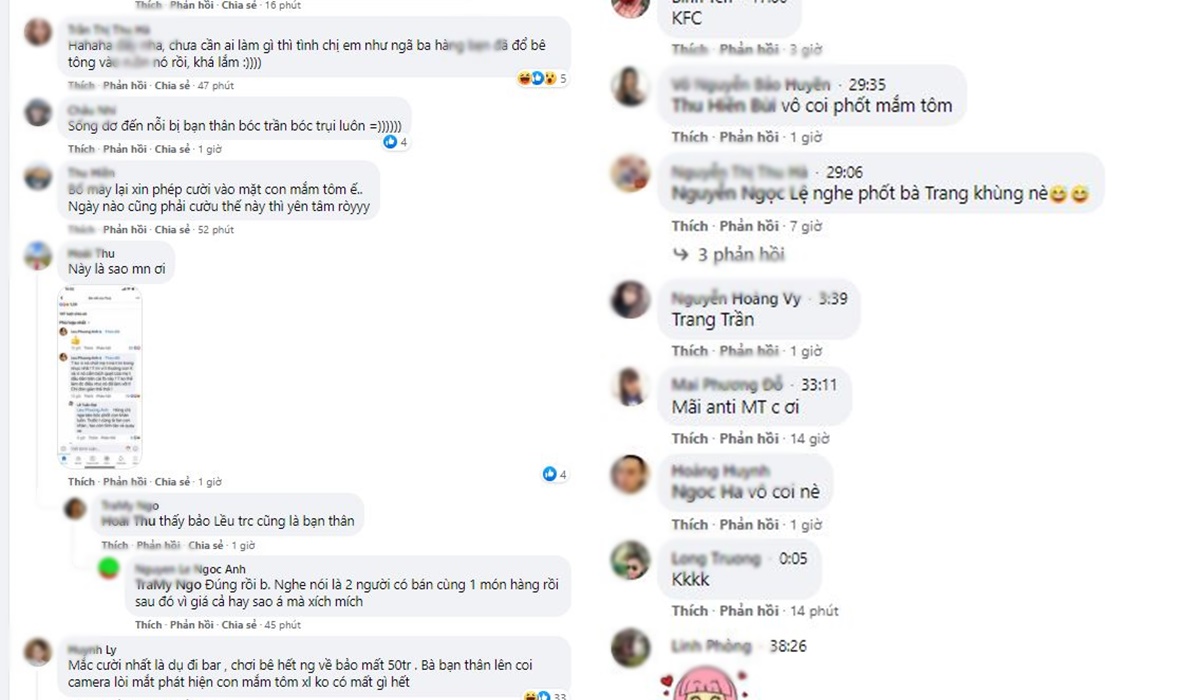The image size is (1200, 700).
Task: Click Phản hồi under the Kkkk comment
Action: (750, 611)
